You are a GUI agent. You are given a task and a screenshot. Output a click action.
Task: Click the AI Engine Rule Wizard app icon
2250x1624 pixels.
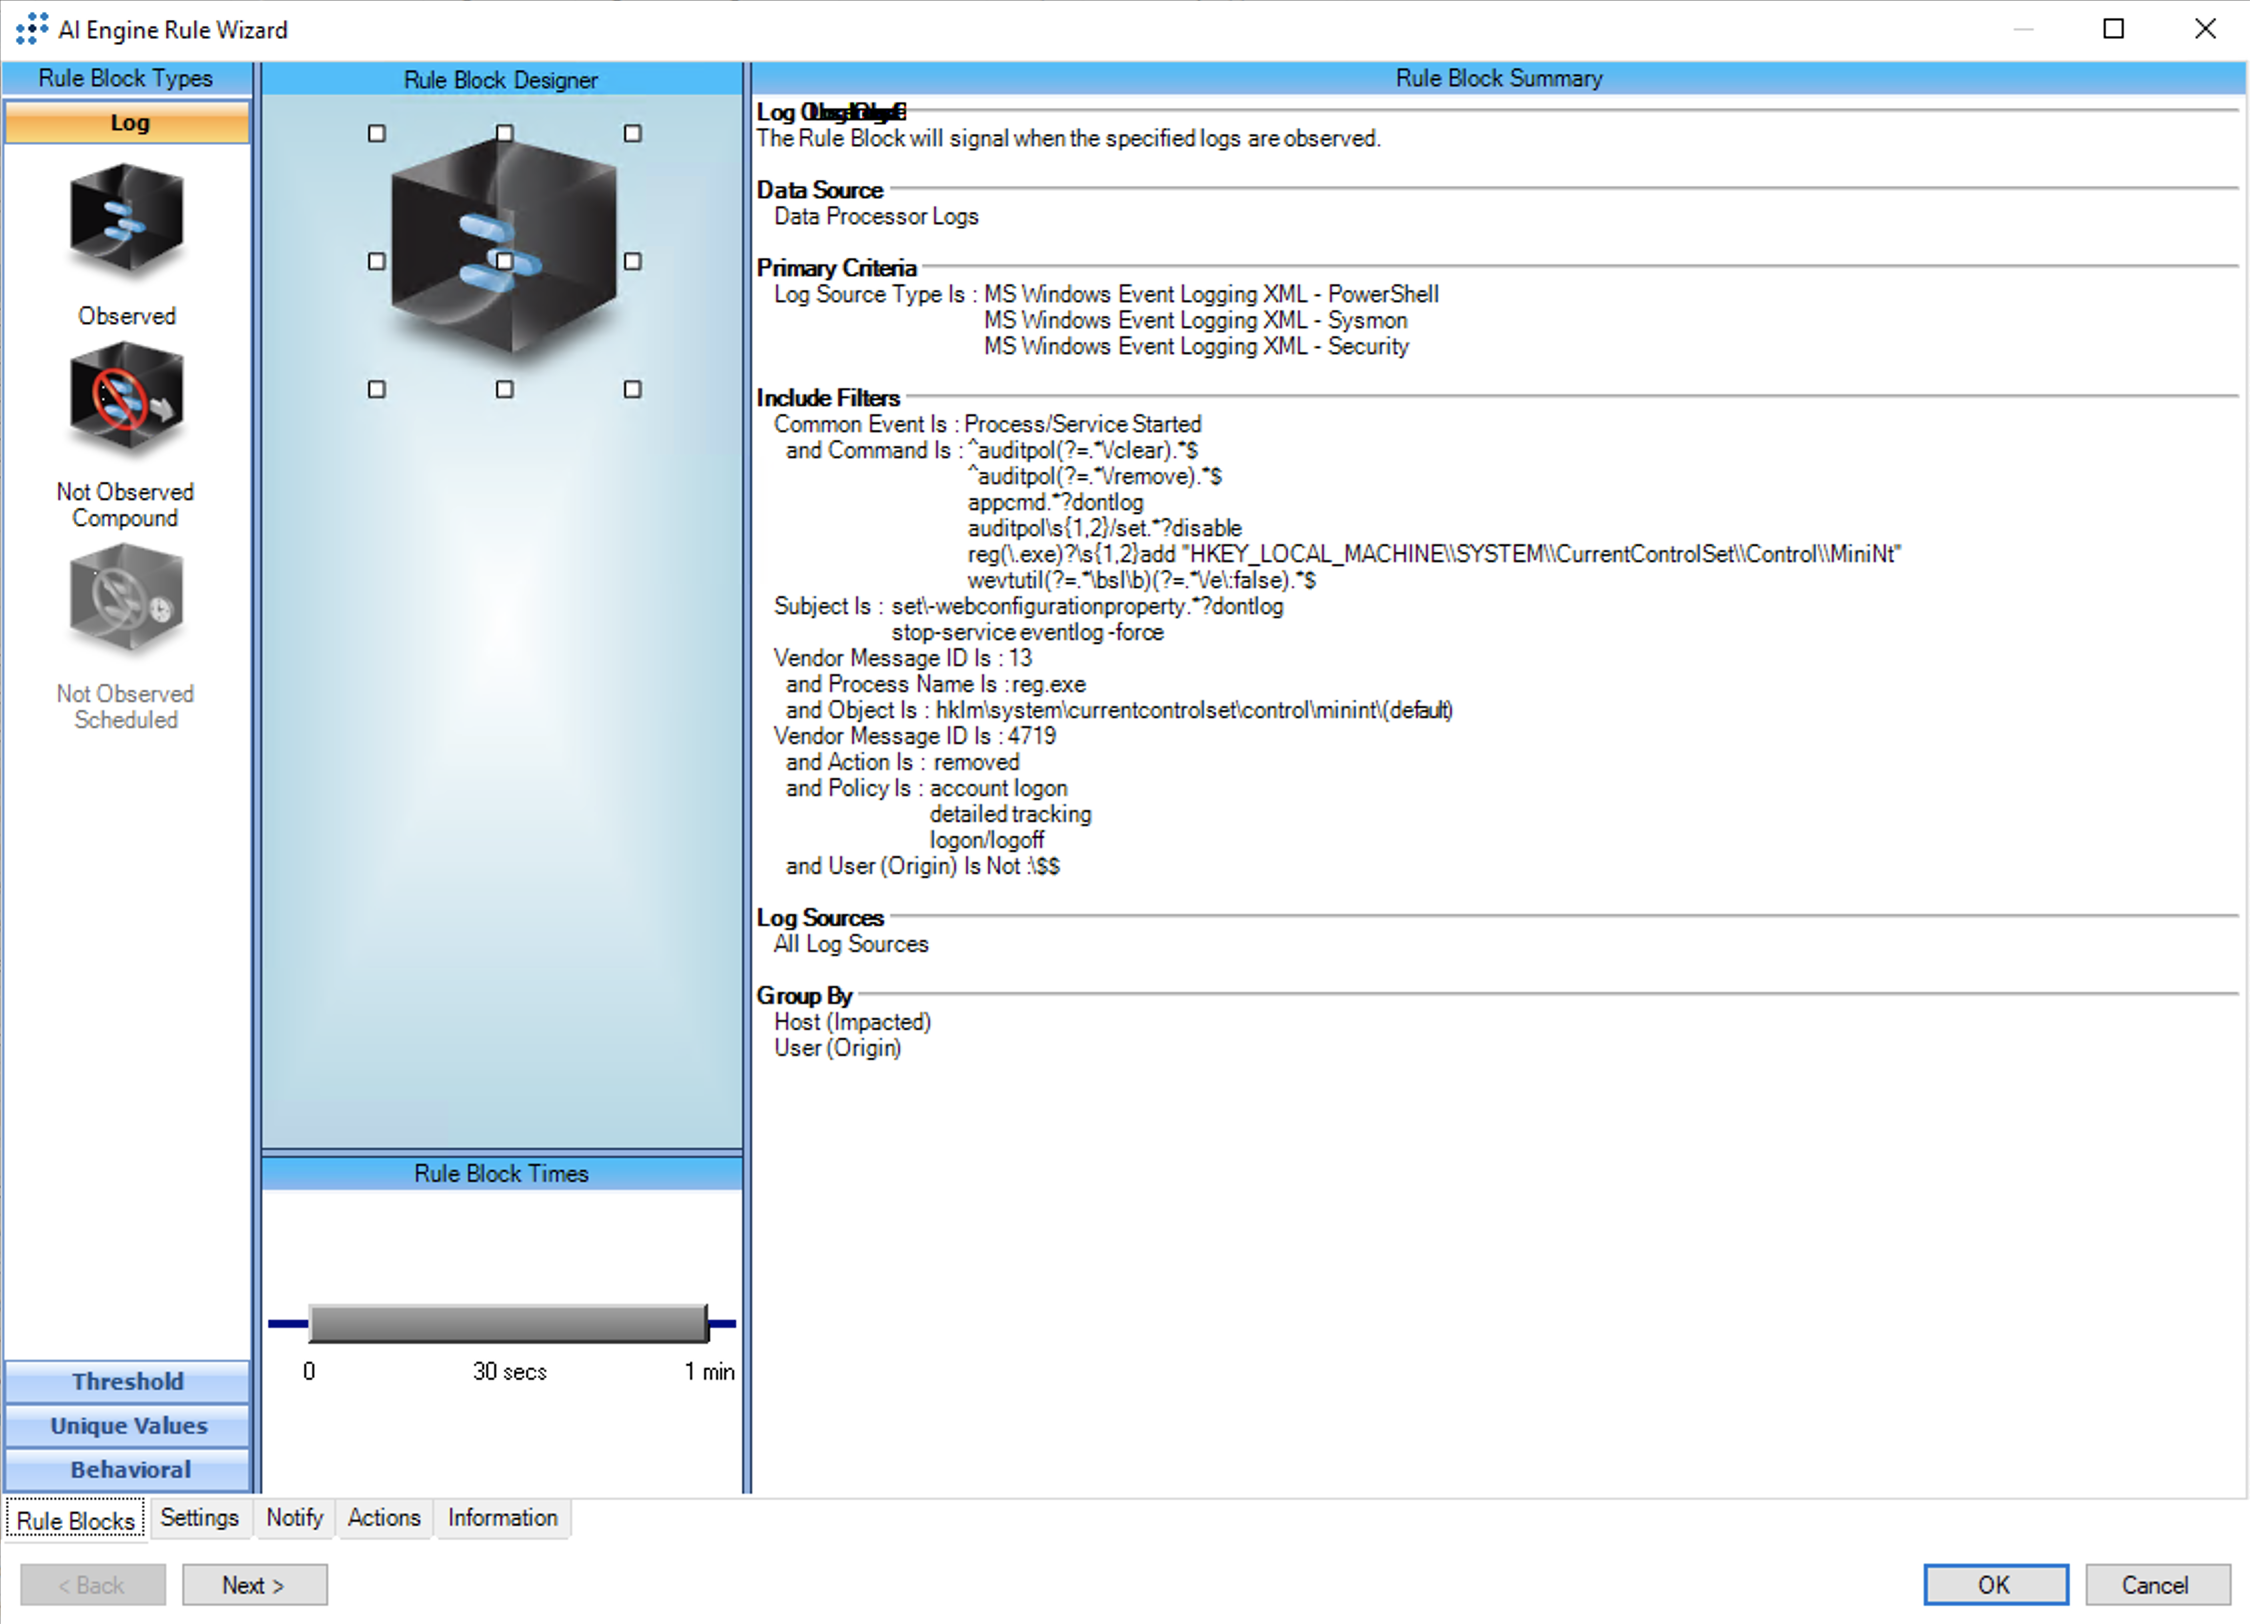coord(31,29)
